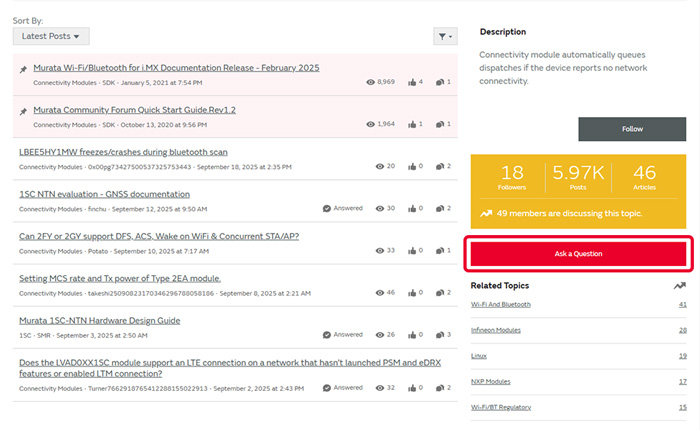Click pin icon on Quick Start Guide post

pyautogui.click(x=23, y=111)
